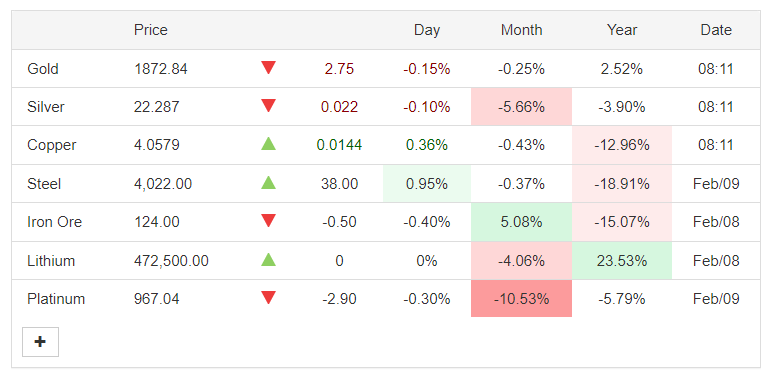Click Lithium's green 23.53% year cell
This screenshot has height=378, width=772.
pos(622,260)
